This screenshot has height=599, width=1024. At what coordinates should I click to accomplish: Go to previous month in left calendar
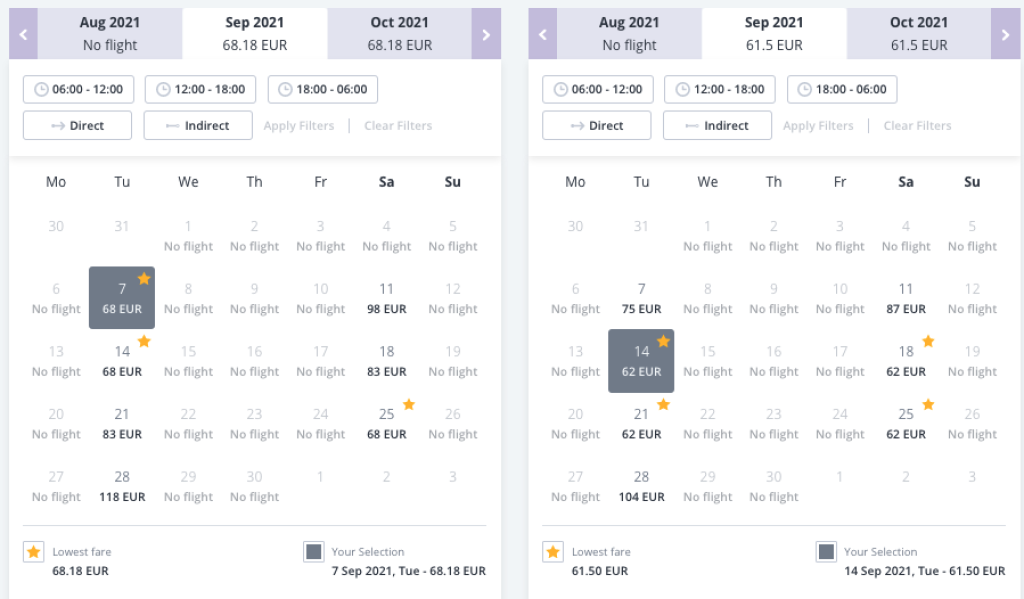pos(23,35)
